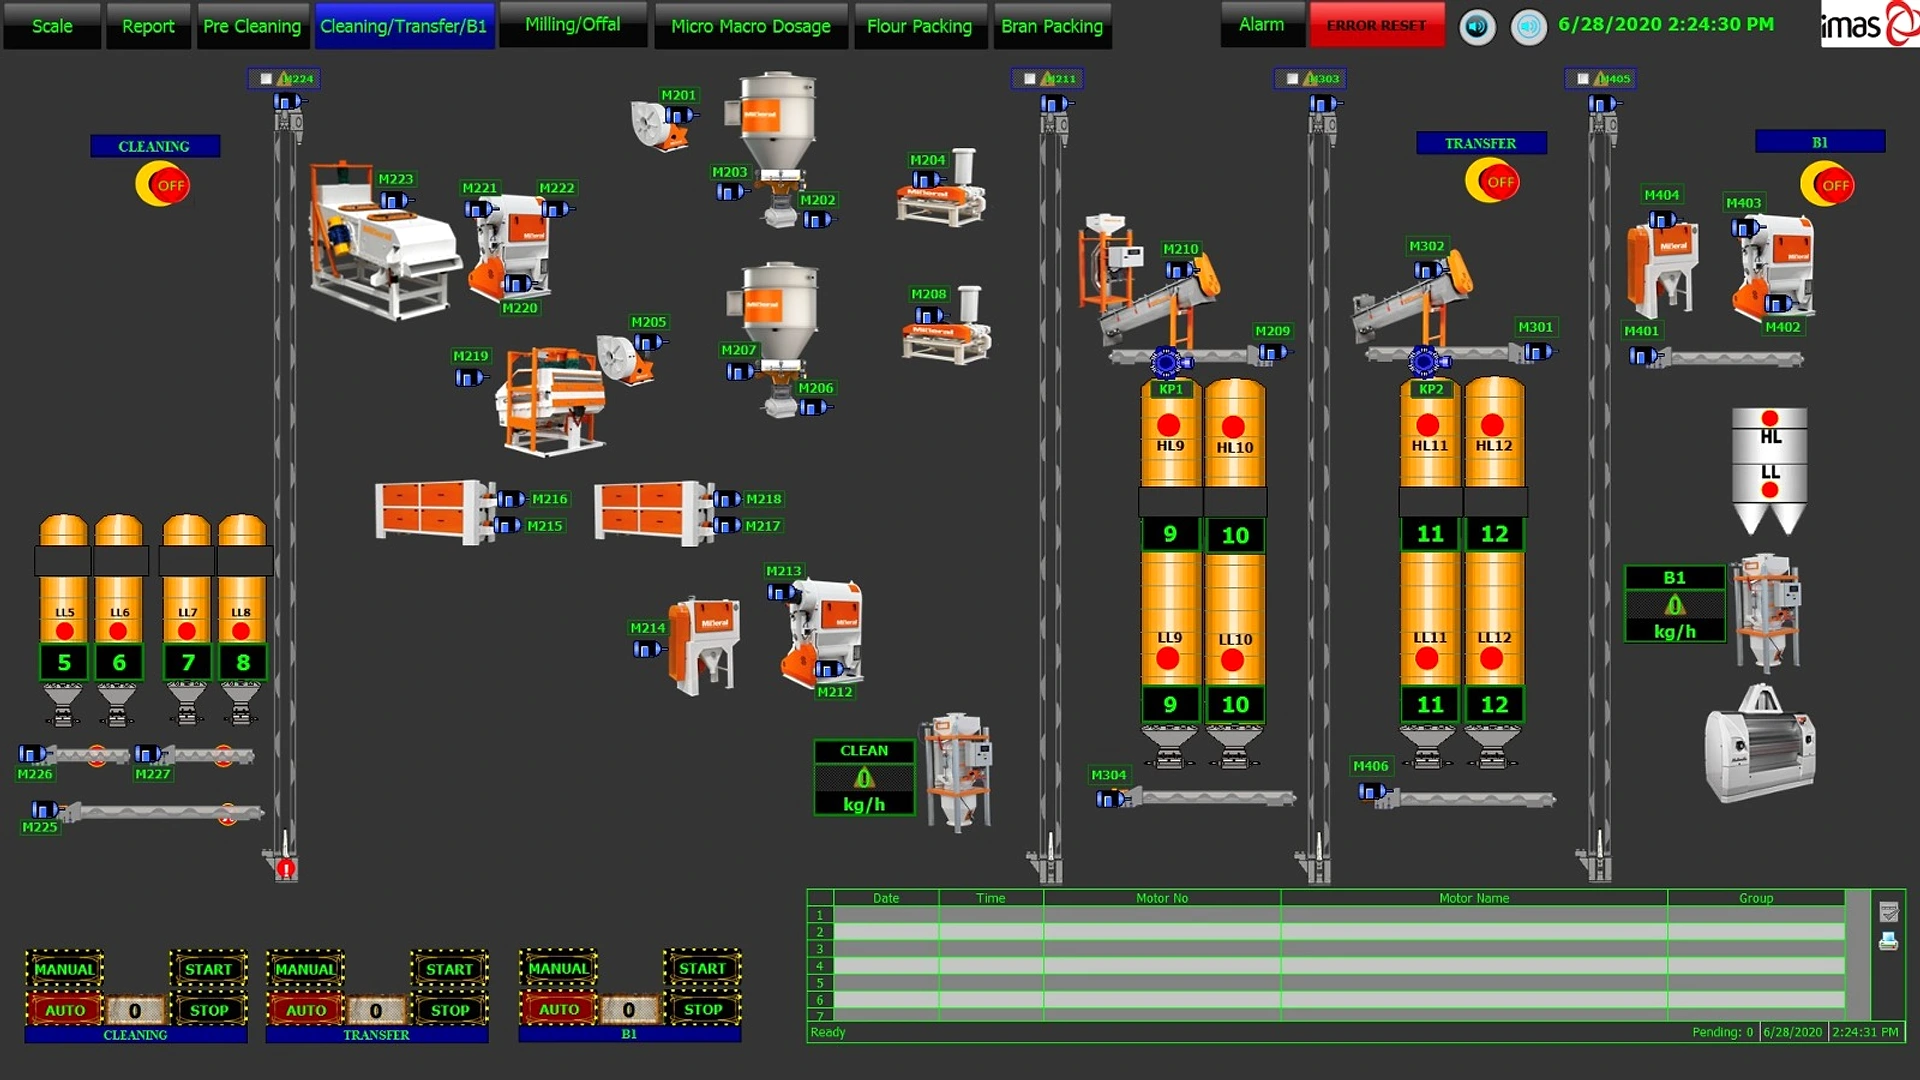Select the M226 conveyor motor icon
This screenshot has height=1080, width=1920.
click(x=33, y=753)
